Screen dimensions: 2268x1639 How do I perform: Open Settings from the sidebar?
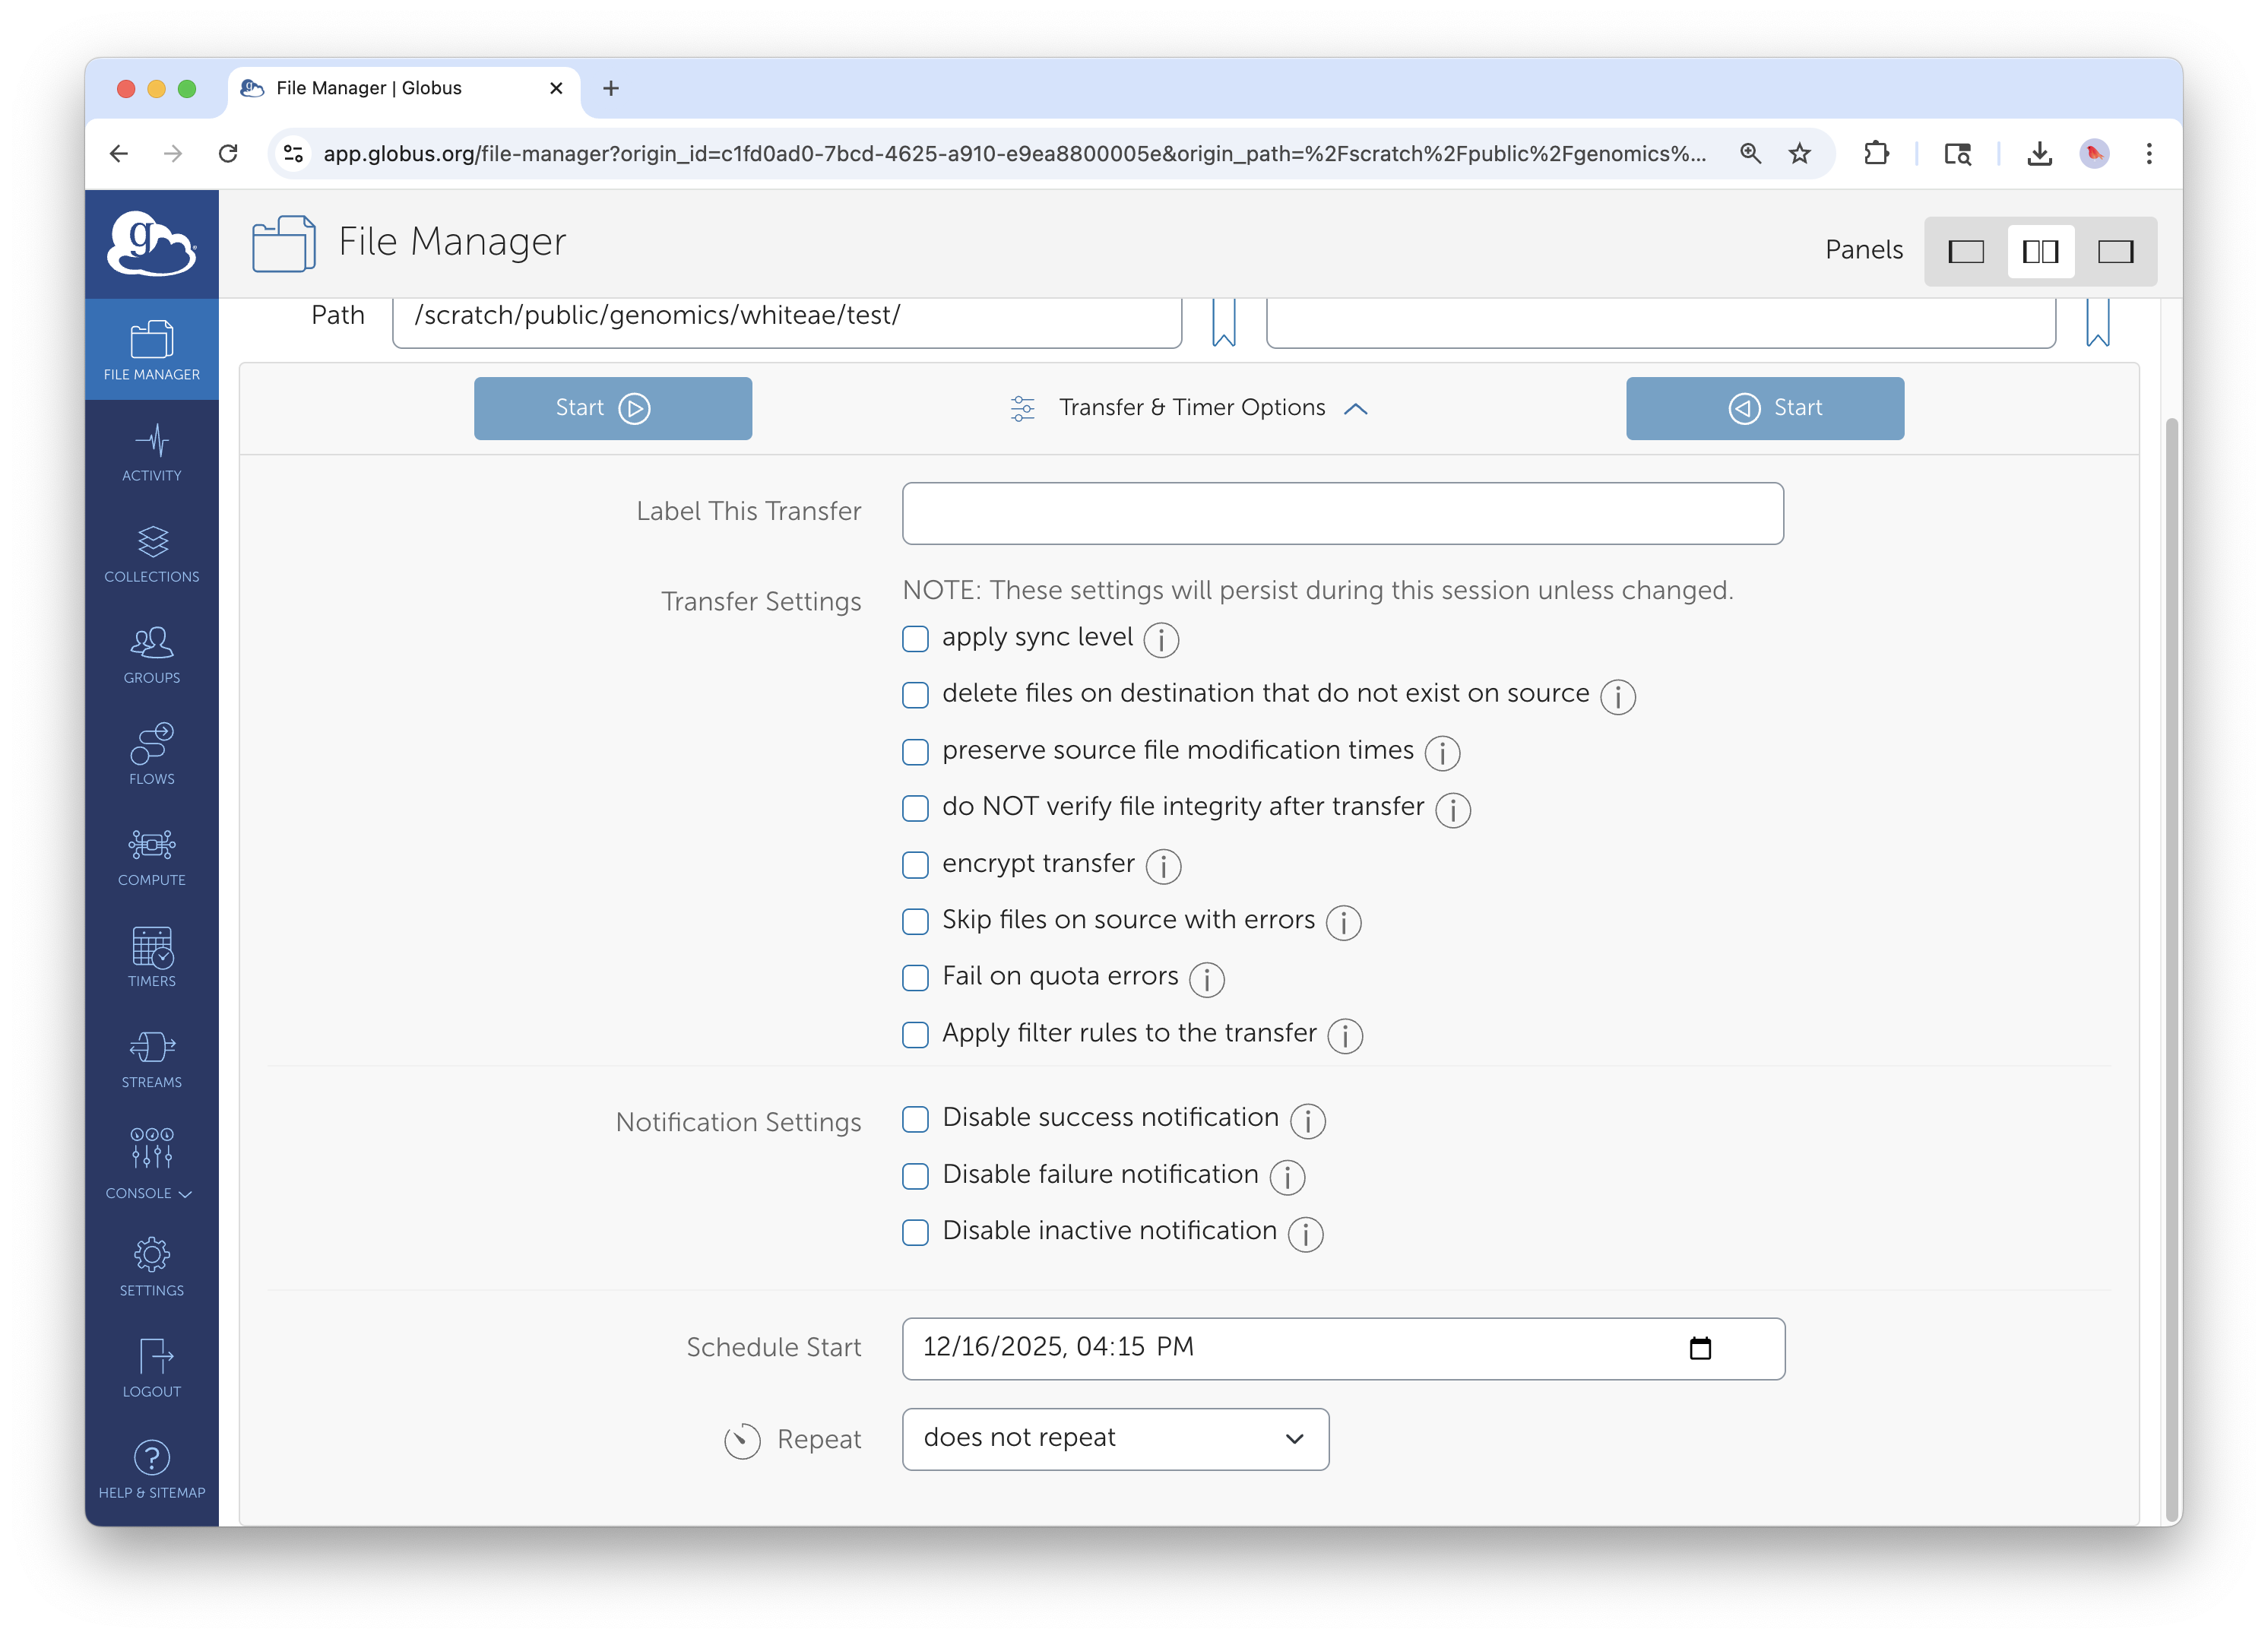pos(152,1265)
